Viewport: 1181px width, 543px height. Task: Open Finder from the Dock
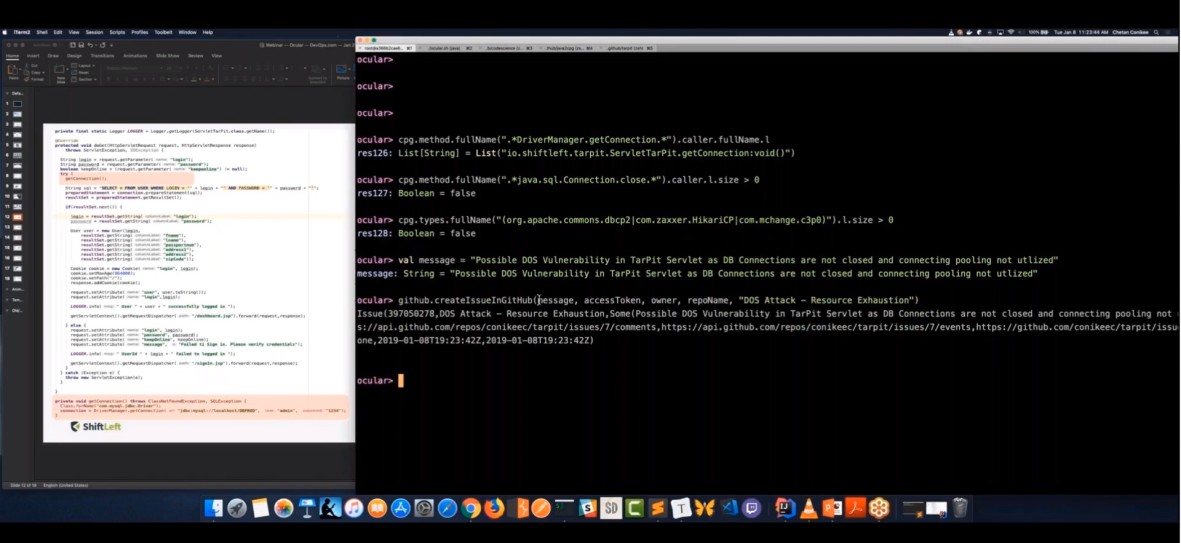pyautogui.click(x=214, y=508)
